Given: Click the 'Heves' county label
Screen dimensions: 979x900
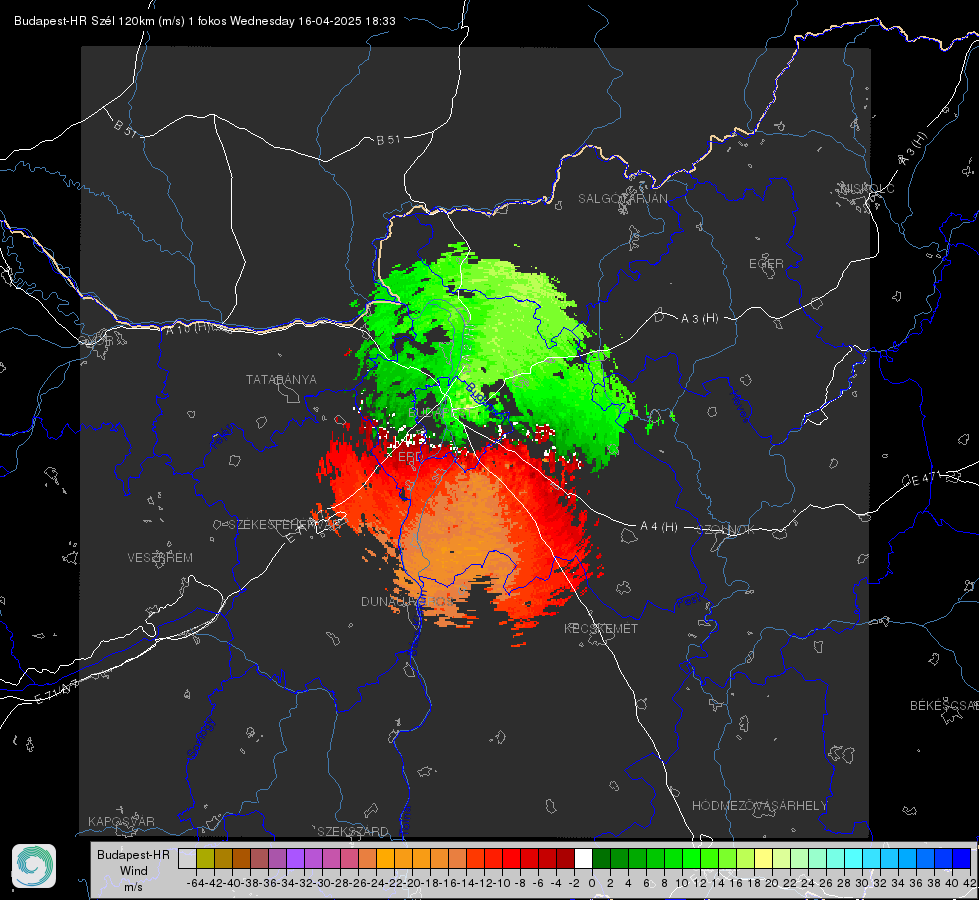Looking at the screenshot, I should pos(740,405).
